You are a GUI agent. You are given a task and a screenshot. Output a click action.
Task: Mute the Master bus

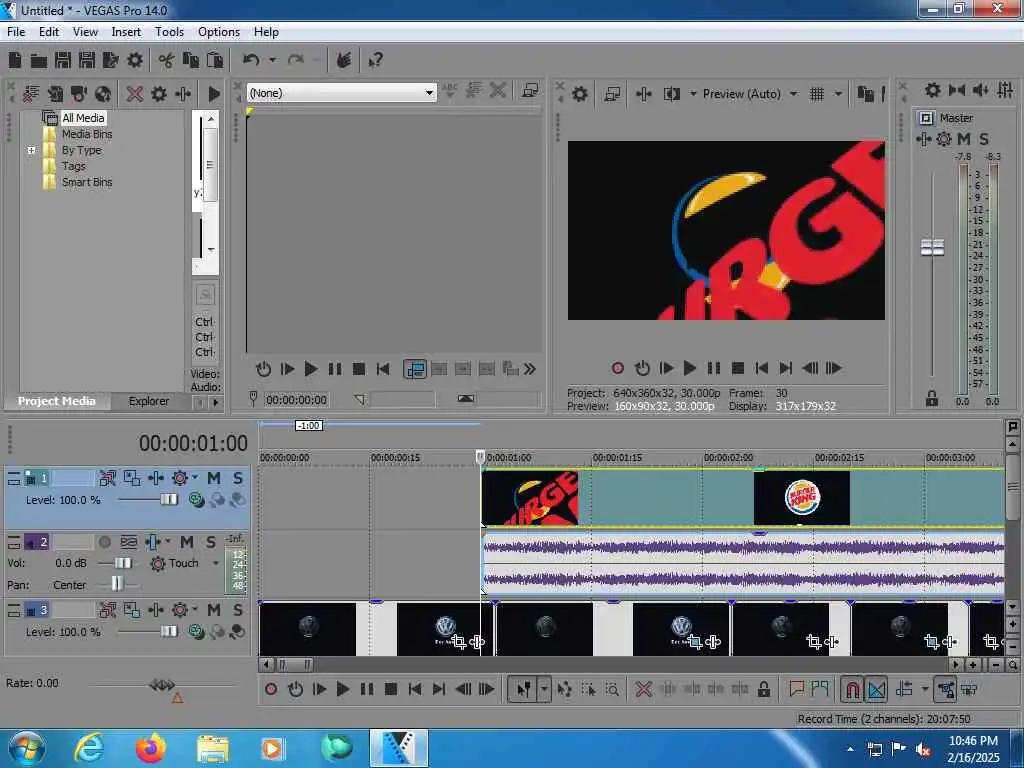click(x=963, y=139)
